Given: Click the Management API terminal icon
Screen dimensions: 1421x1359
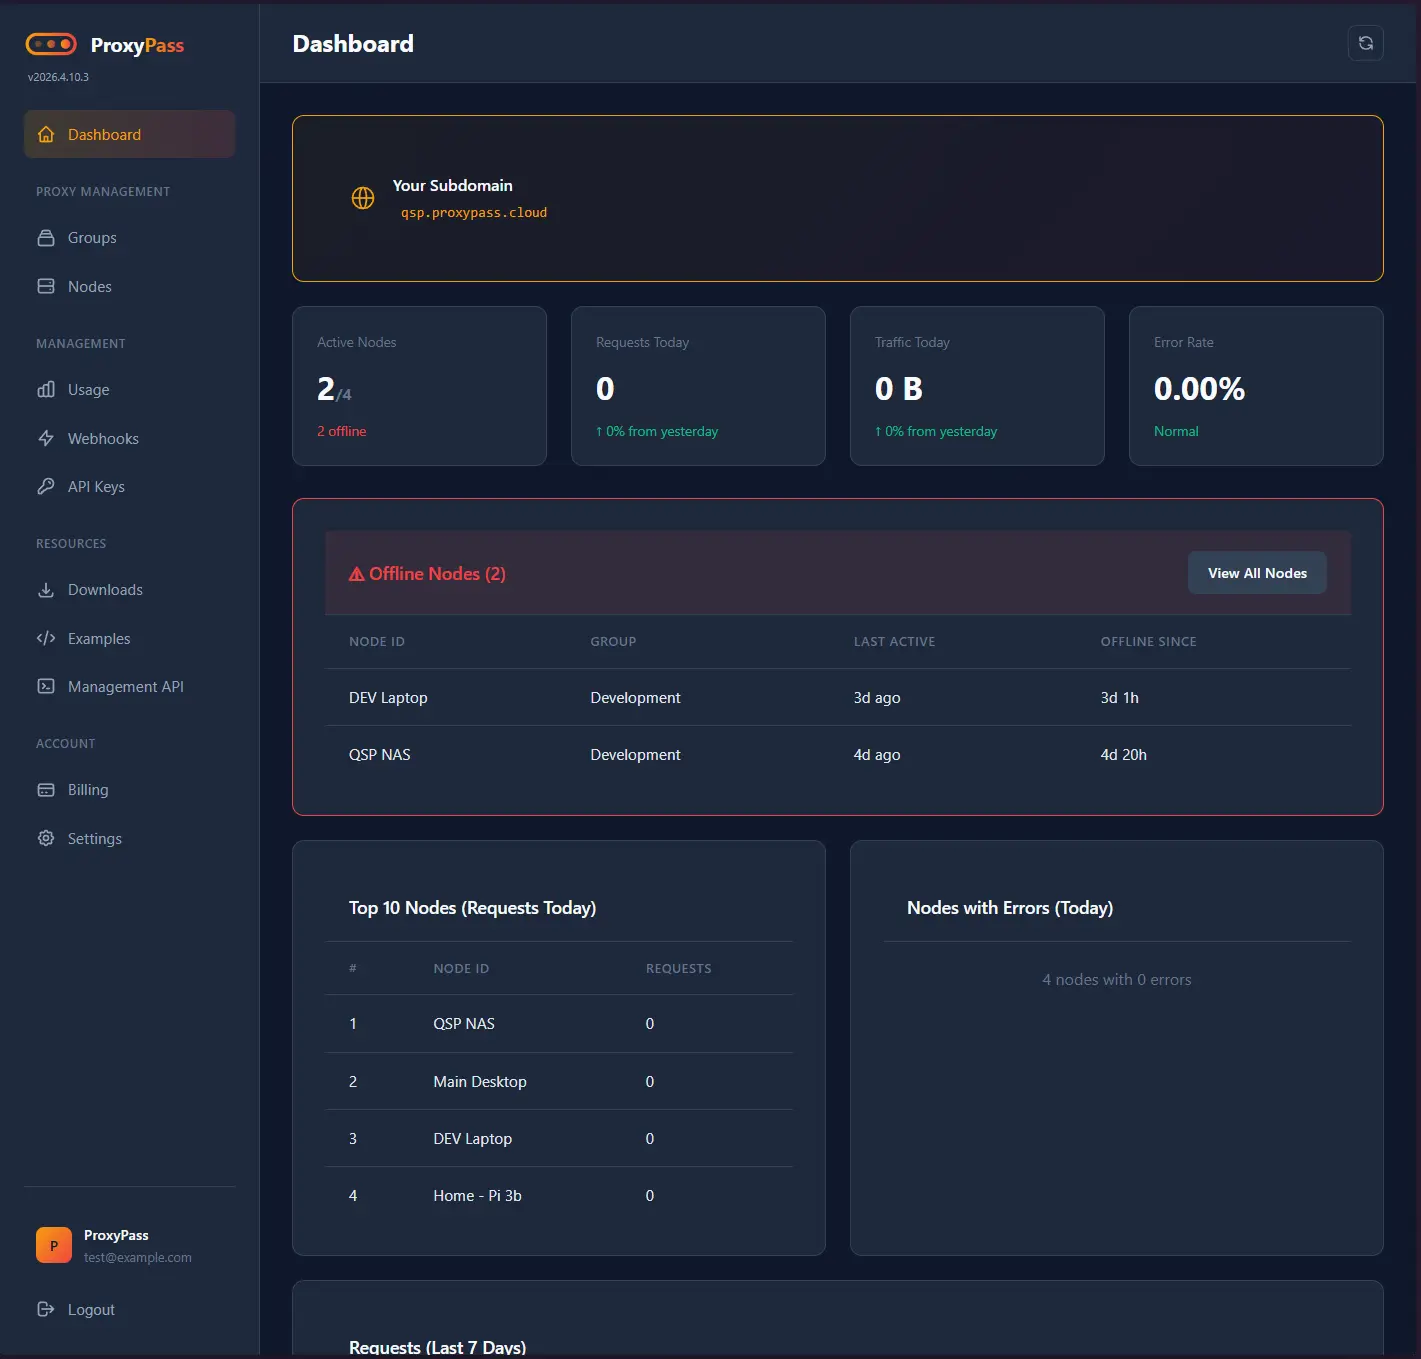Looking at the screenshot, I should click(46, 687).
